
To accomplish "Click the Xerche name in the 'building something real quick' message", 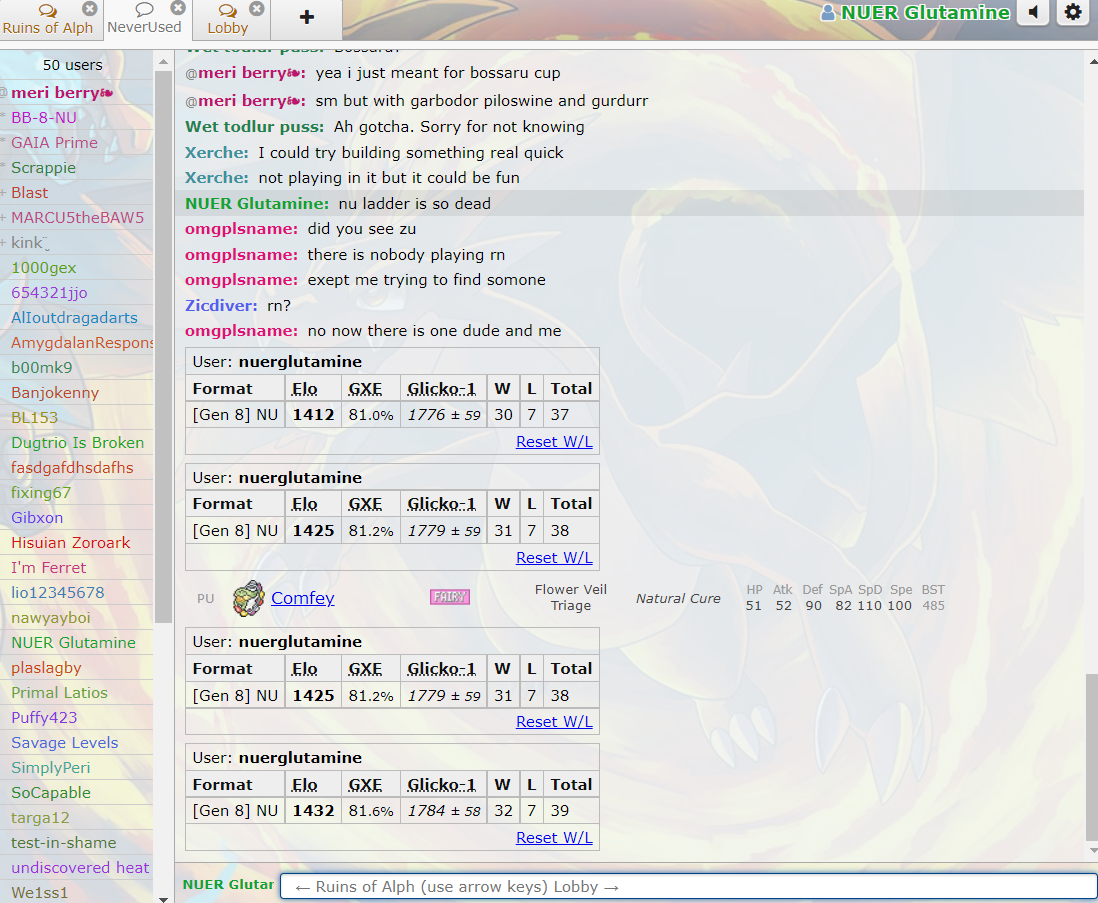I will 216,153.
